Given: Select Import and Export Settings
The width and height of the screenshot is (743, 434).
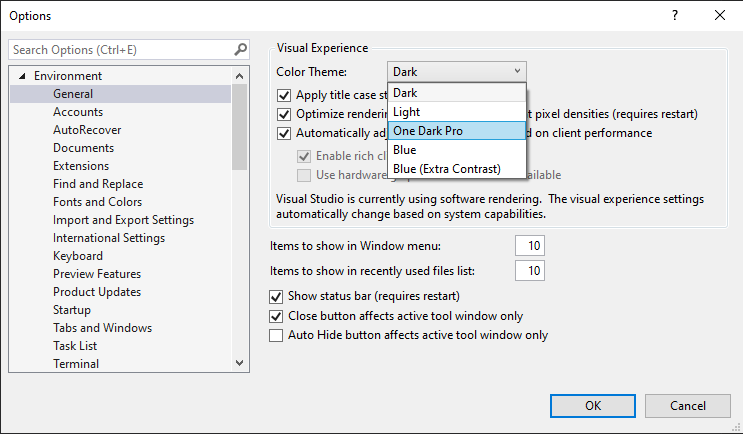Looking at the screenshot, I should point(123,220).
